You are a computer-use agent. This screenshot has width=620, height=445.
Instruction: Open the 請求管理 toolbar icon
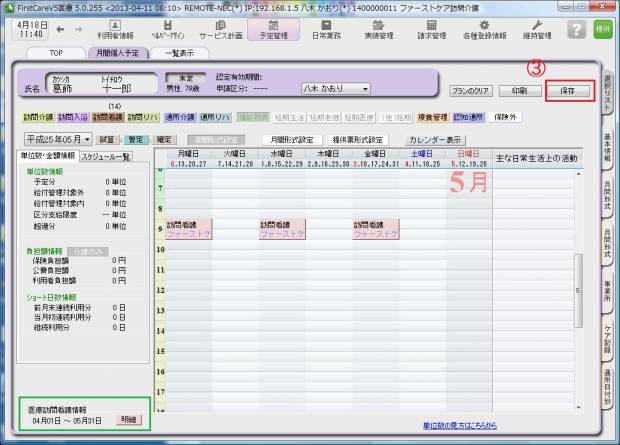click(429, 28)
